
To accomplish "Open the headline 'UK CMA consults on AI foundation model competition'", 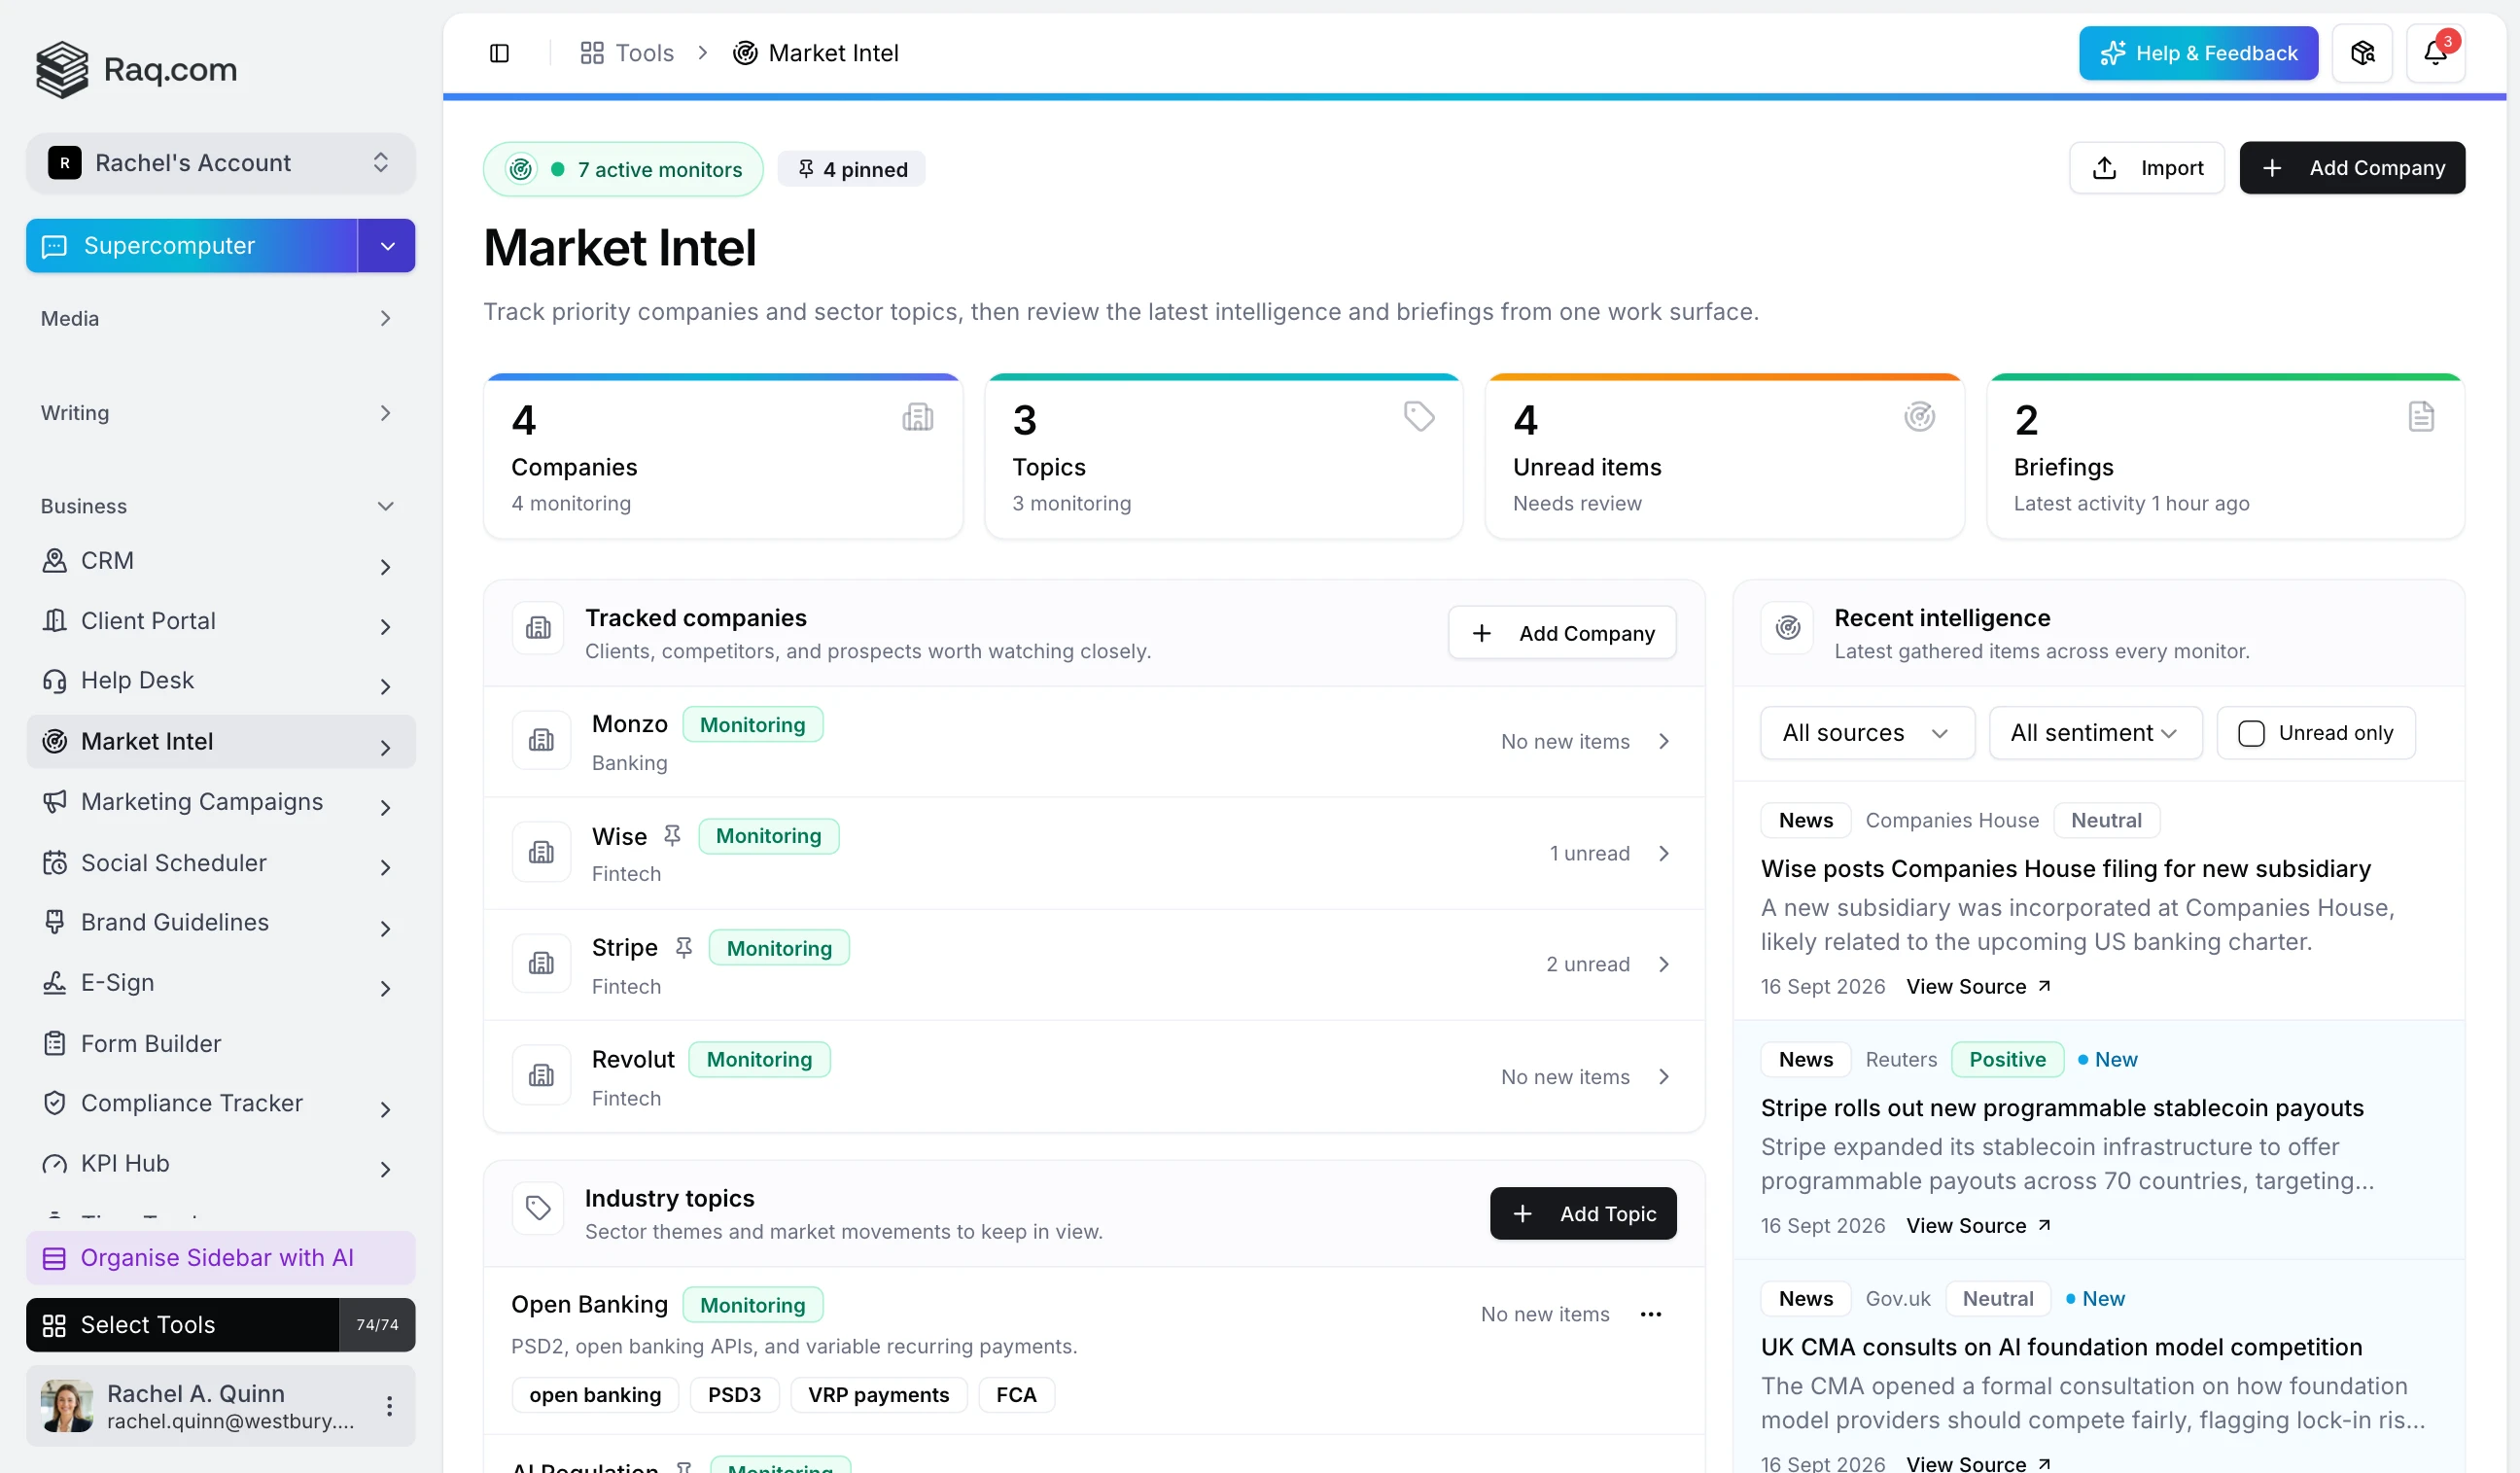I will pyautogui.click(x=2061, y=1347).
